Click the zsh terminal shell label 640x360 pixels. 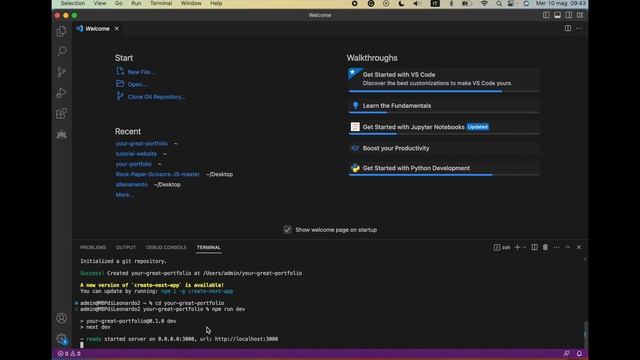502,247
